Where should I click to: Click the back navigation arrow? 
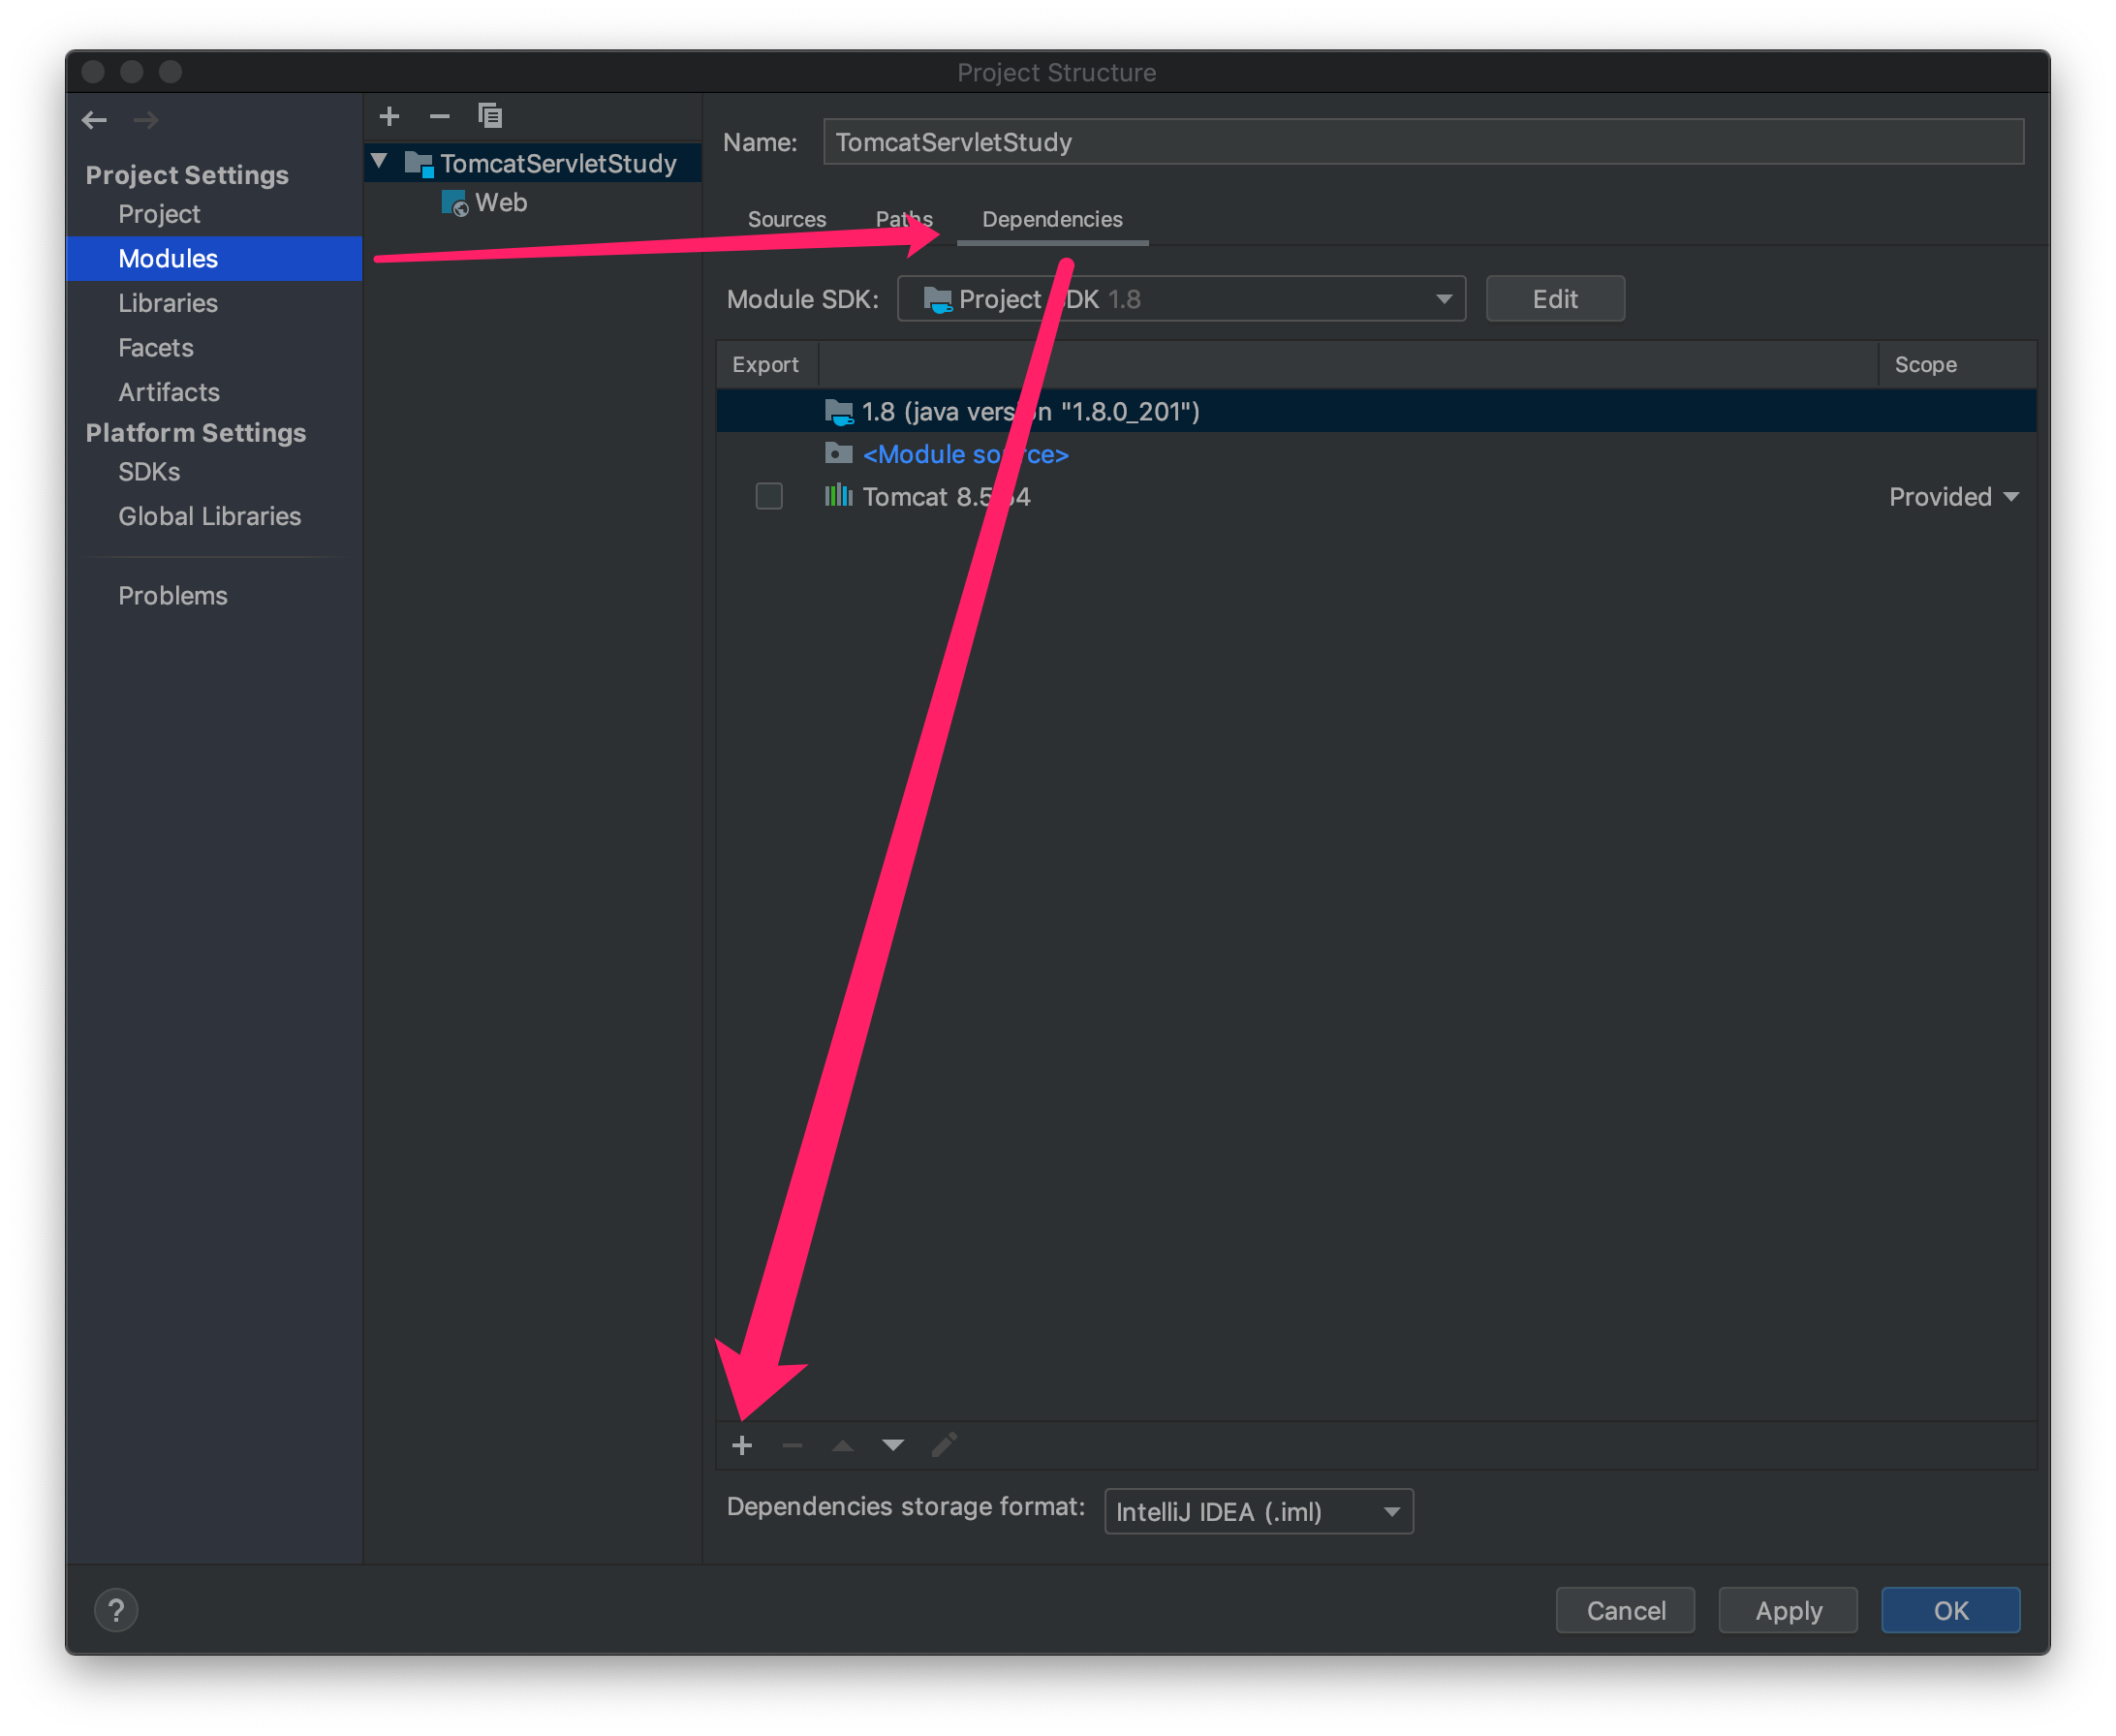(95, 120)
